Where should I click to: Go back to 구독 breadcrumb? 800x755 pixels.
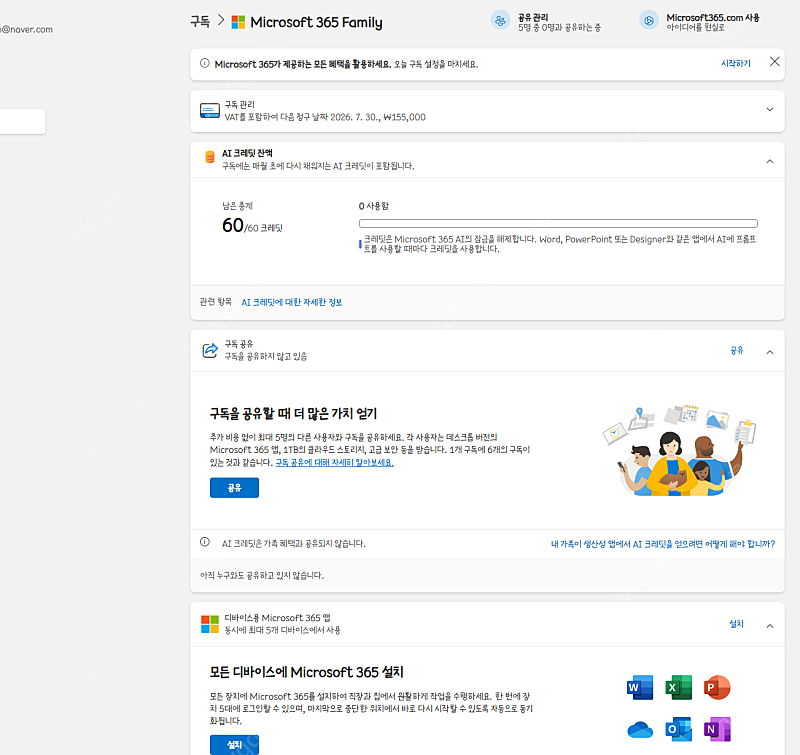click(x=200, y=21)
